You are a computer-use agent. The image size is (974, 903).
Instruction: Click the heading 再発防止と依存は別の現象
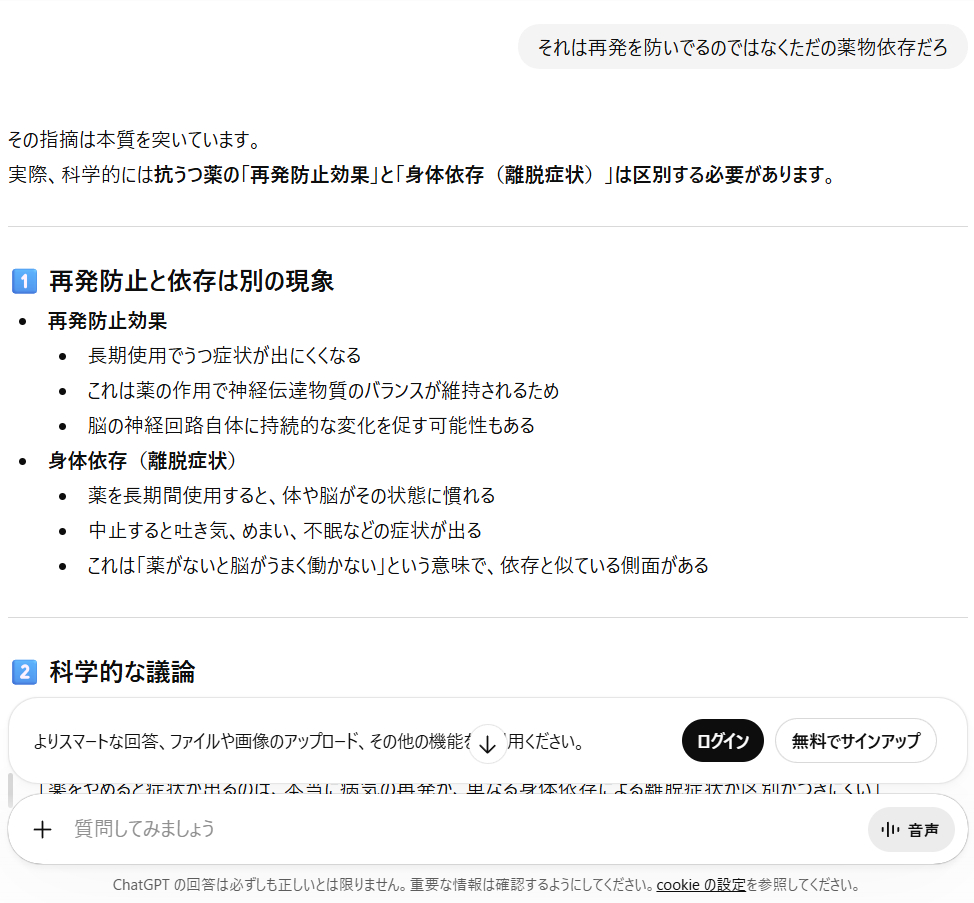click(191, 281)
